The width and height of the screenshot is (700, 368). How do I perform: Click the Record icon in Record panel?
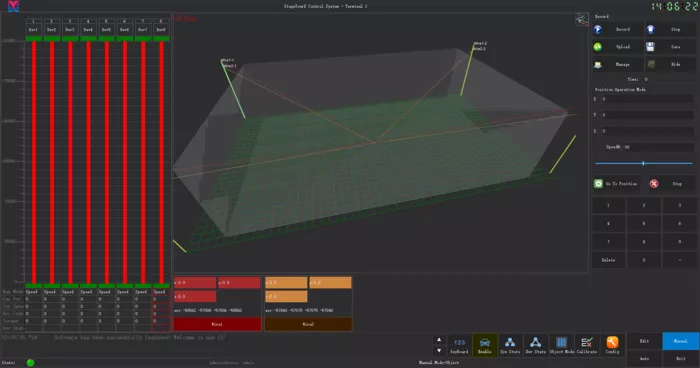coord(598,29)
